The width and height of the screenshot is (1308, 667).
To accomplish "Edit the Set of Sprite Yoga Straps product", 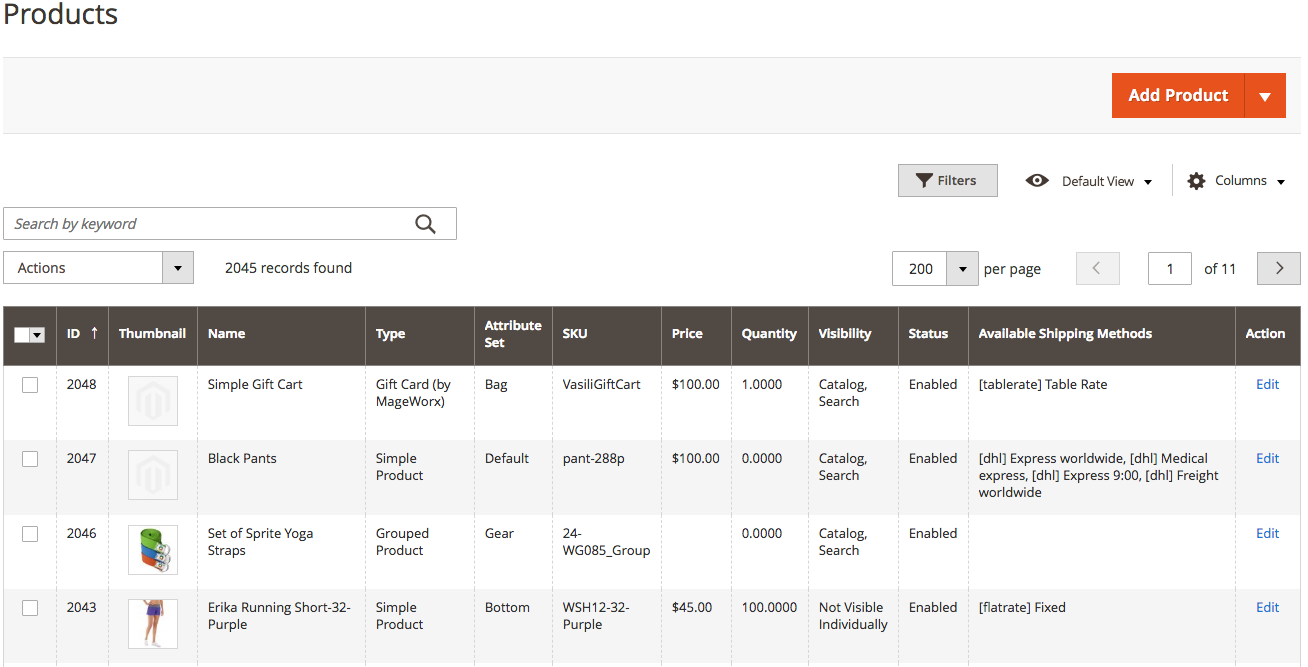I will 1267,533.
